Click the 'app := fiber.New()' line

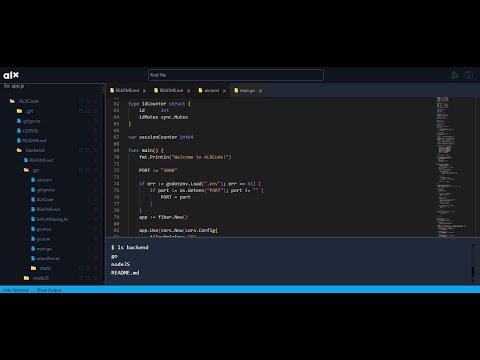tap(163, 217)
